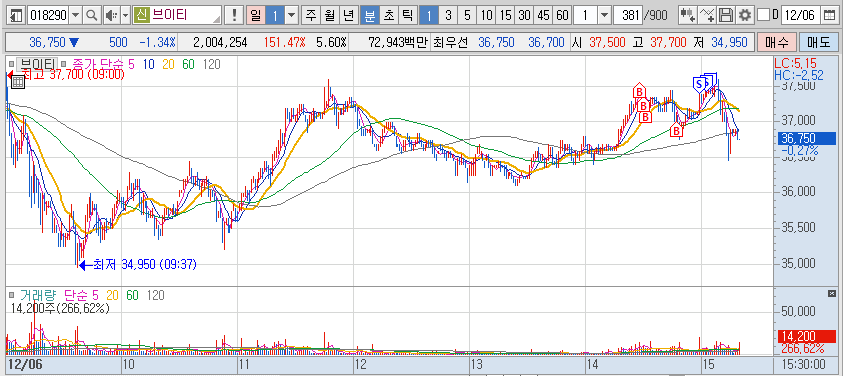The image size is (843, 376).
Task: Expand the dropdown beside 일 1
Action: [291, 15]
